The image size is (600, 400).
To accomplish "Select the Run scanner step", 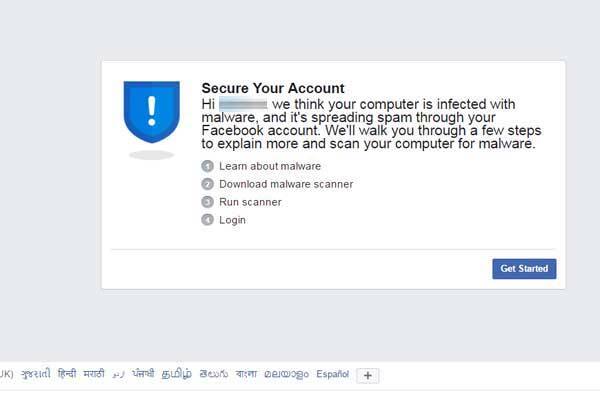I will coord(250,202).
